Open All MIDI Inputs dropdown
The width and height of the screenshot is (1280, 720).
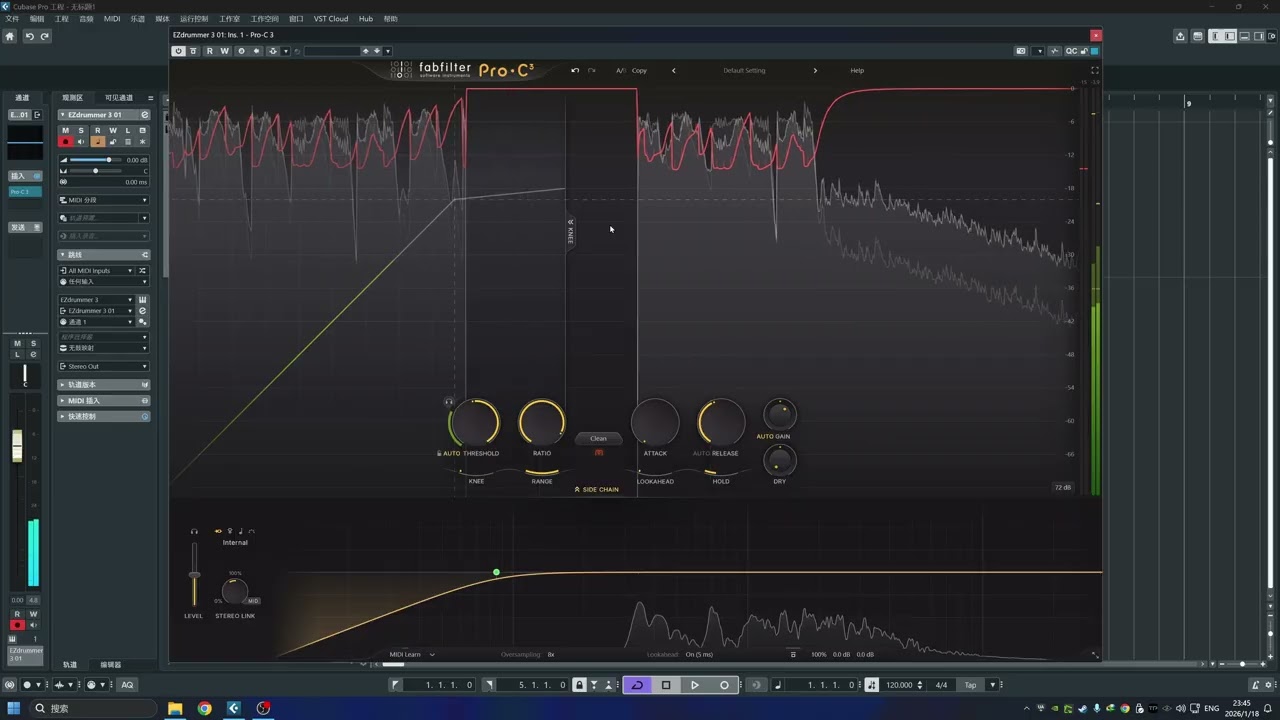coord(96,271)
